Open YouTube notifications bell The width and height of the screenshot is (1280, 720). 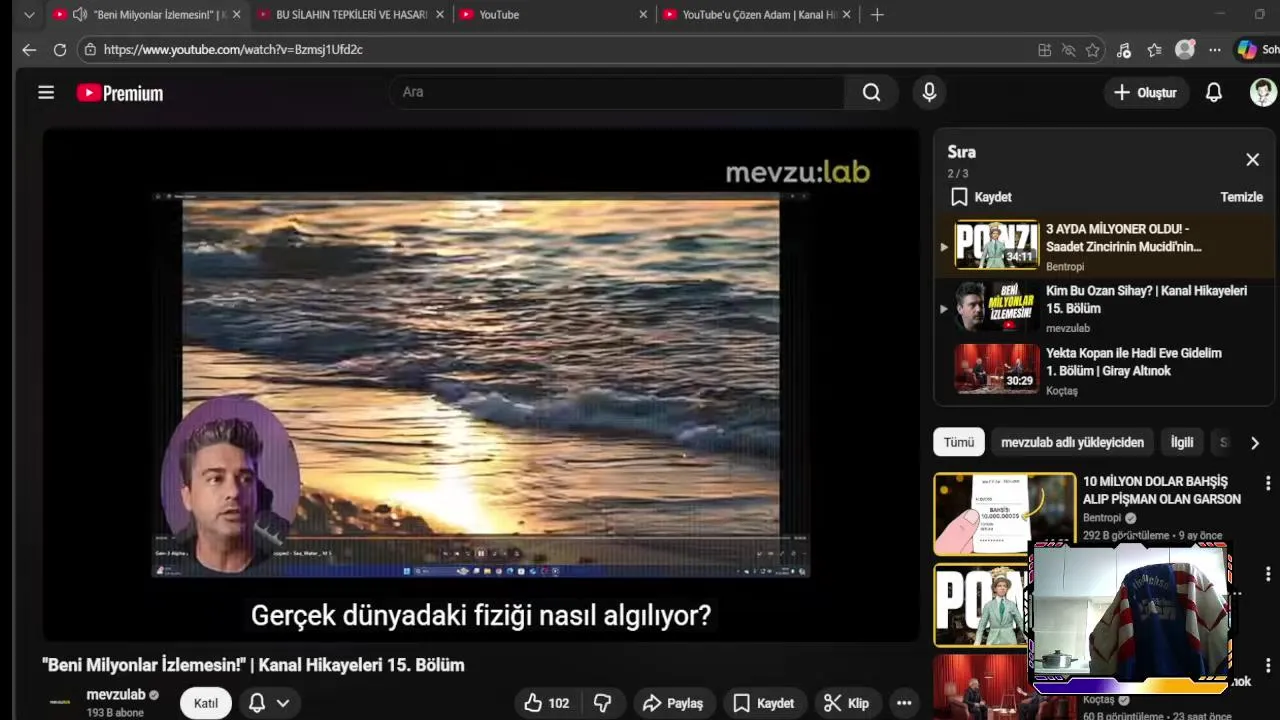pos(1213,92)
